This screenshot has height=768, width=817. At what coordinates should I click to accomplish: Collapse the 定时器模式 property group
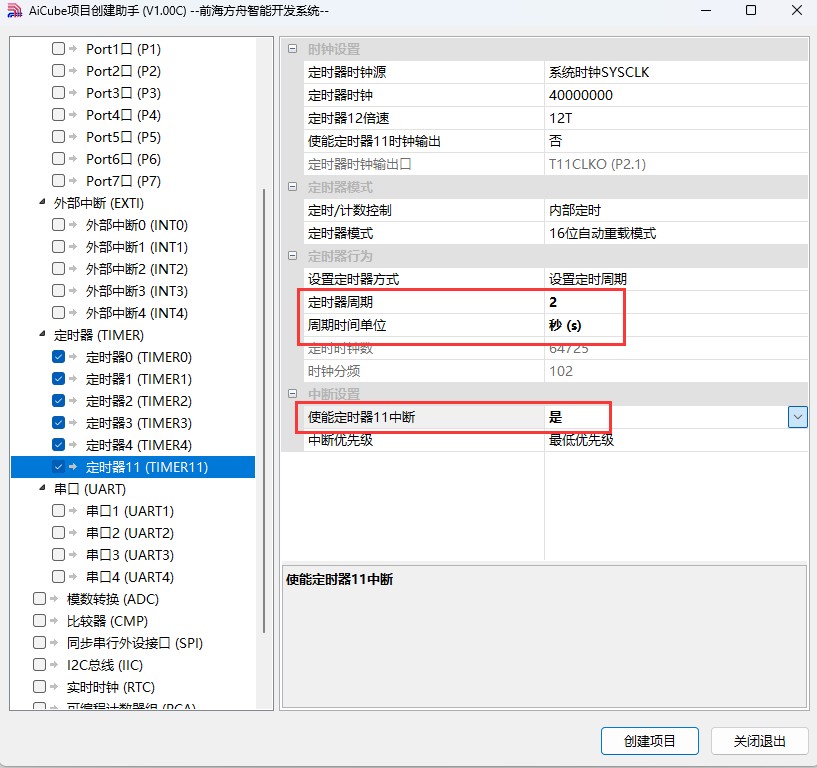pos(293,187)
